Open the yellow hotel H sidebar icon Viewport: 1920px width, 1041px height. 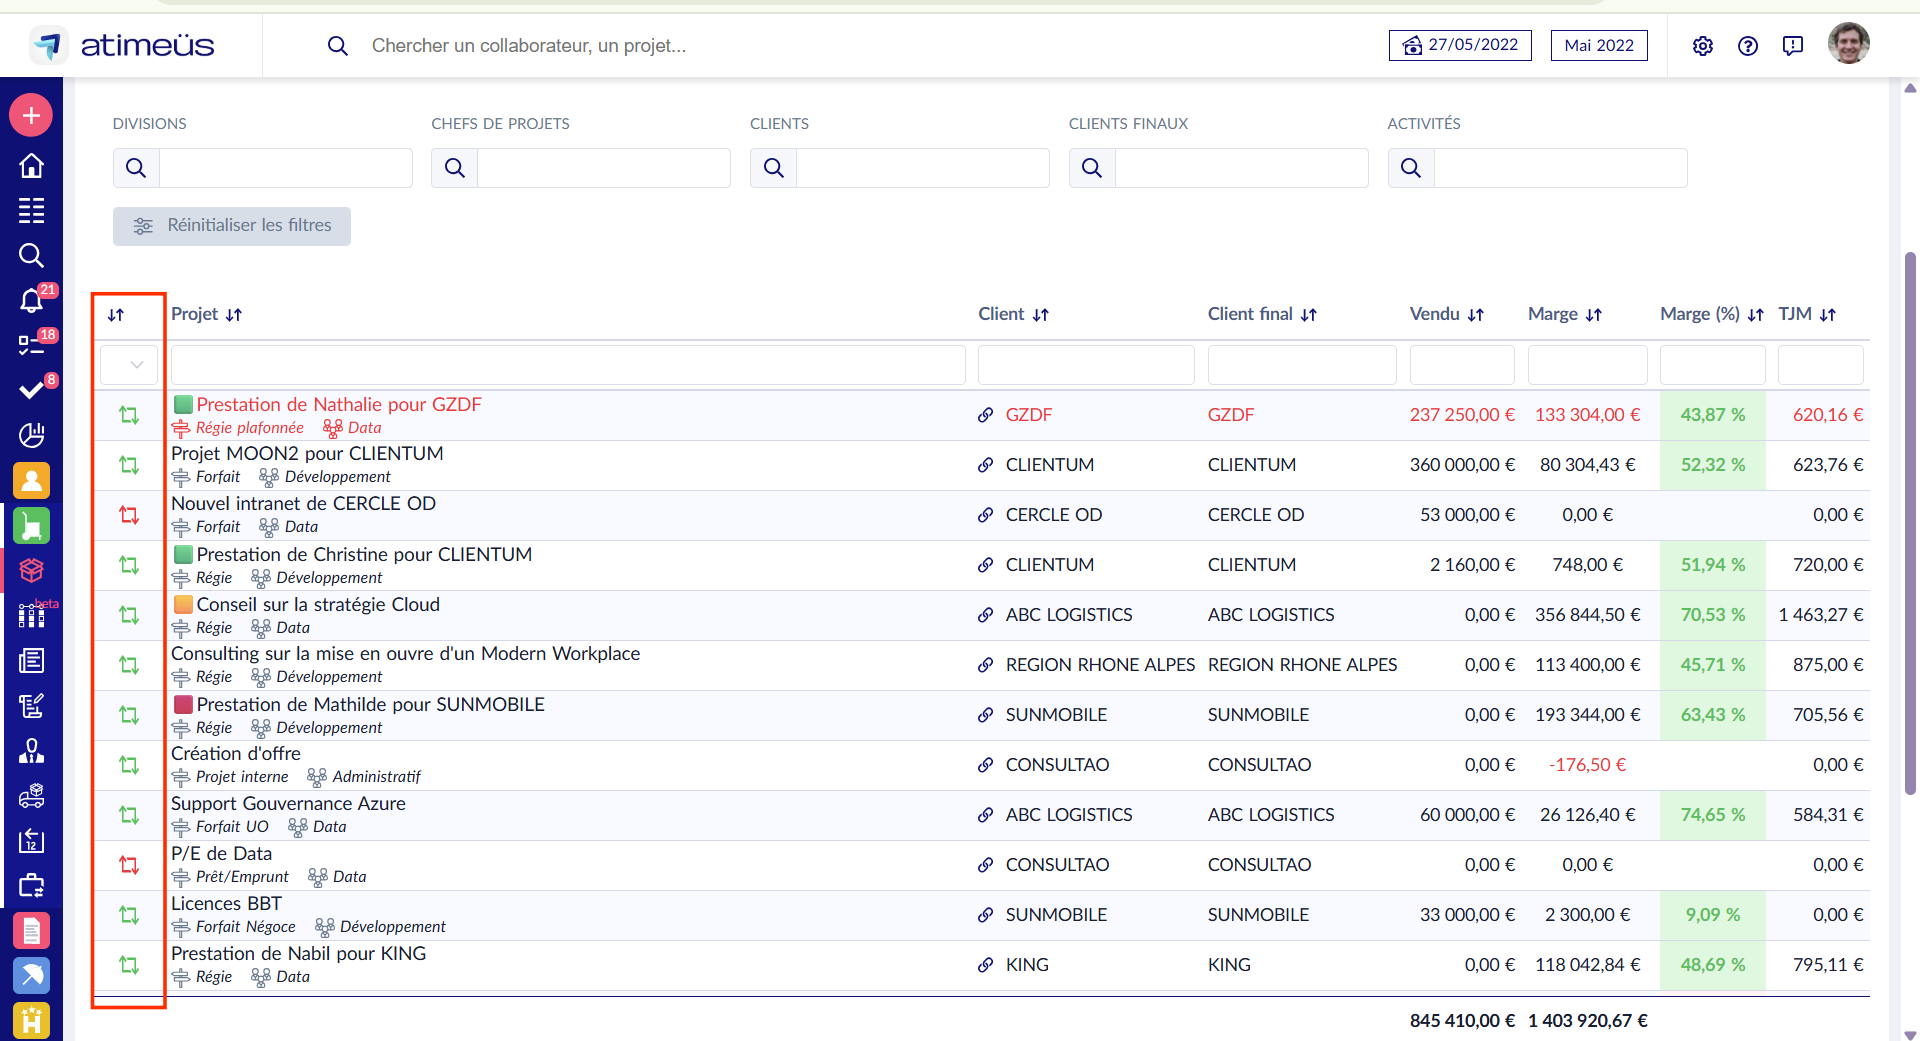(x=31, y=1021)
